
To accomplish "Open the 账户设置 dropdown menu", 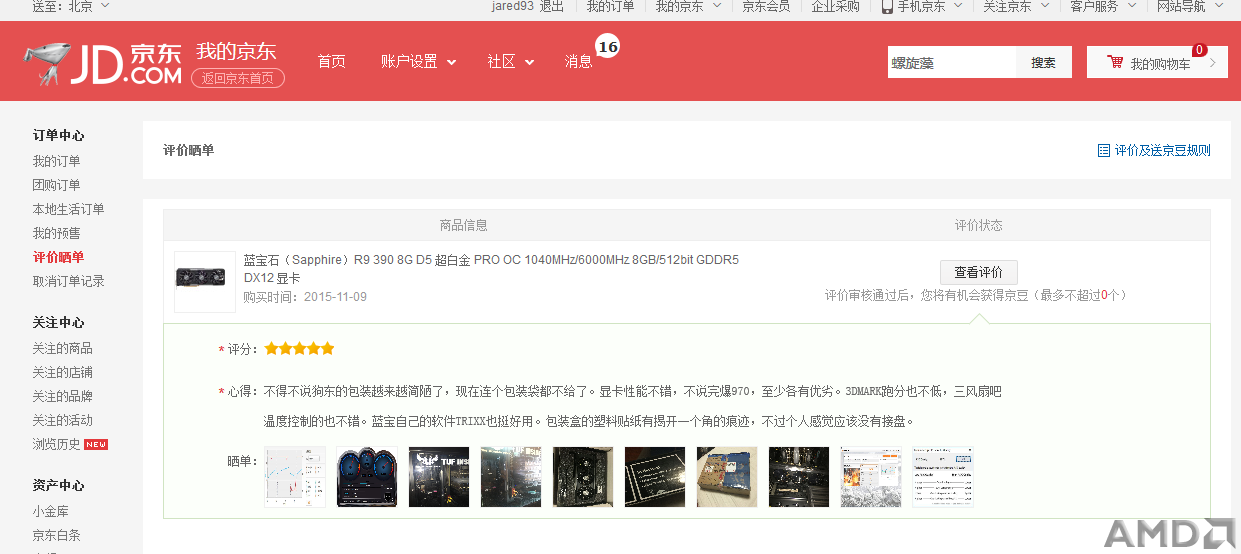I will point(418,62).
